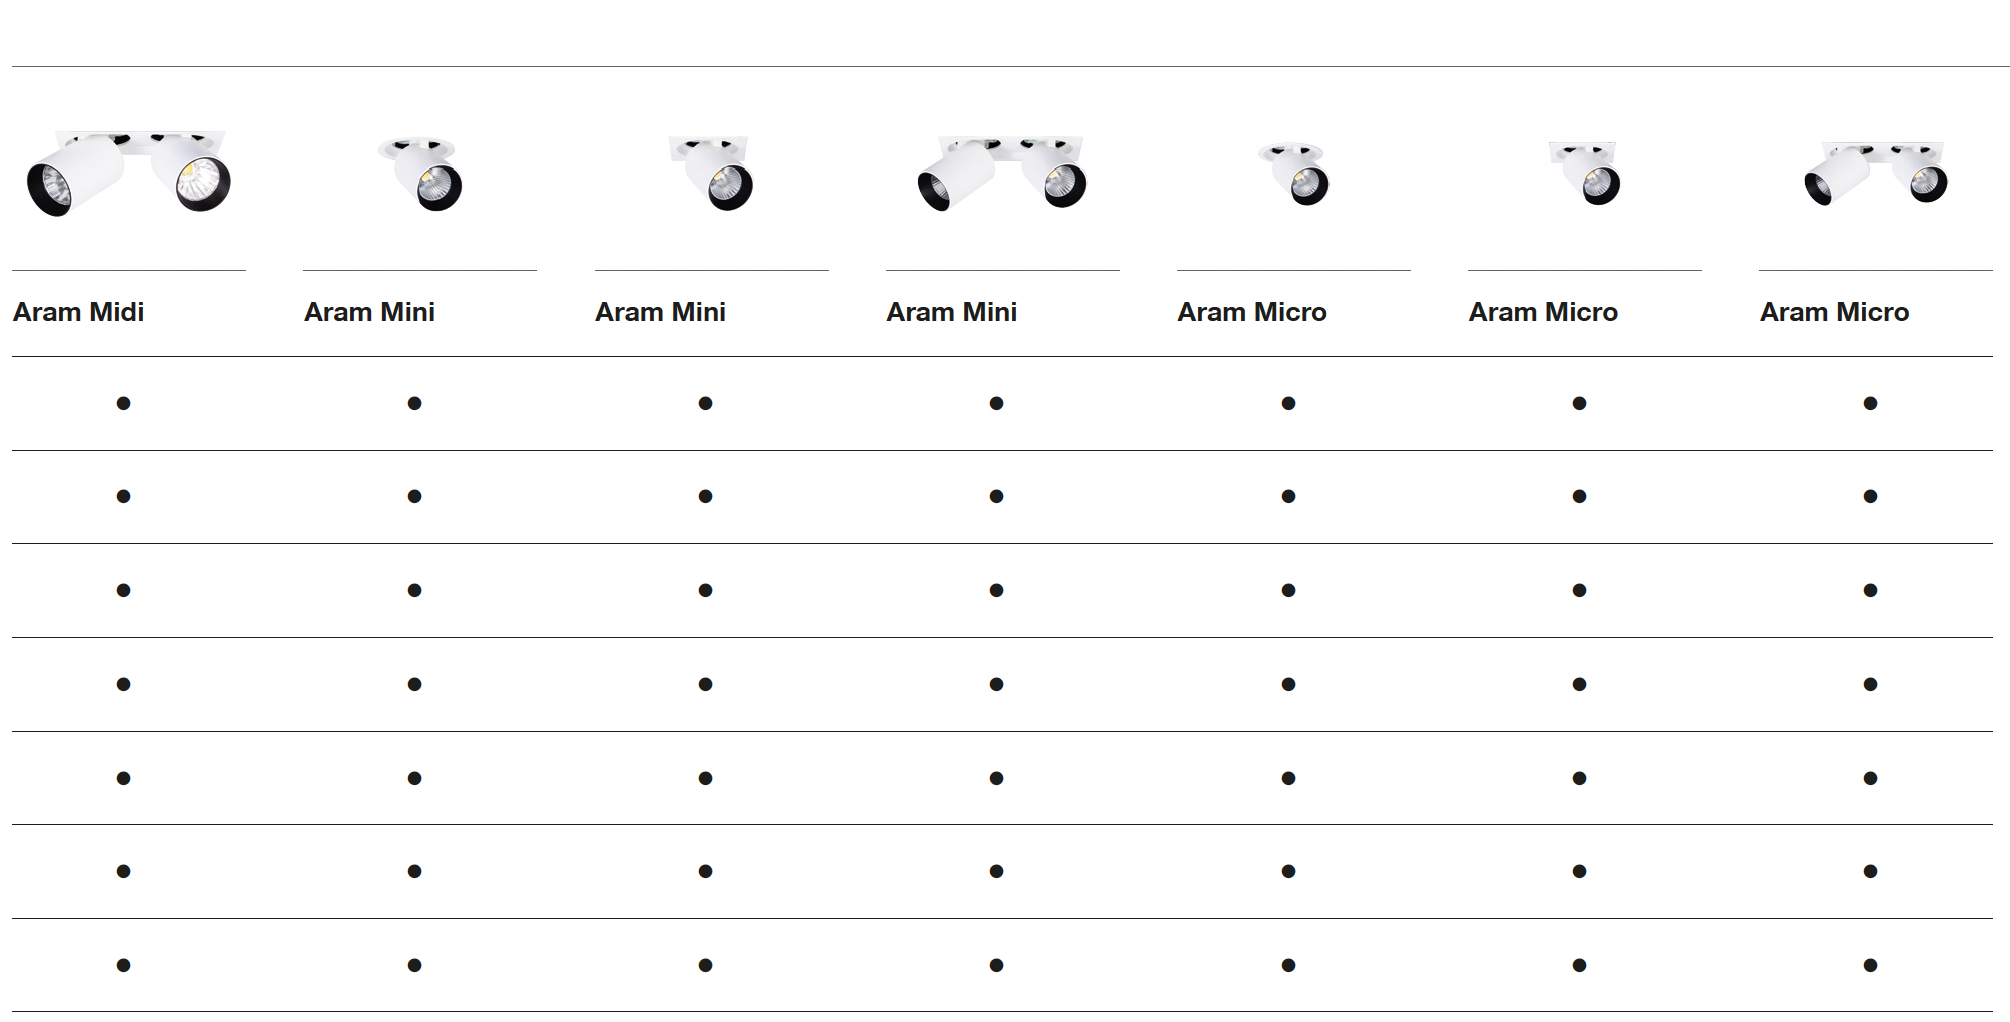Click Aram Micro label under round spotlight

[x=1252, y=312]
